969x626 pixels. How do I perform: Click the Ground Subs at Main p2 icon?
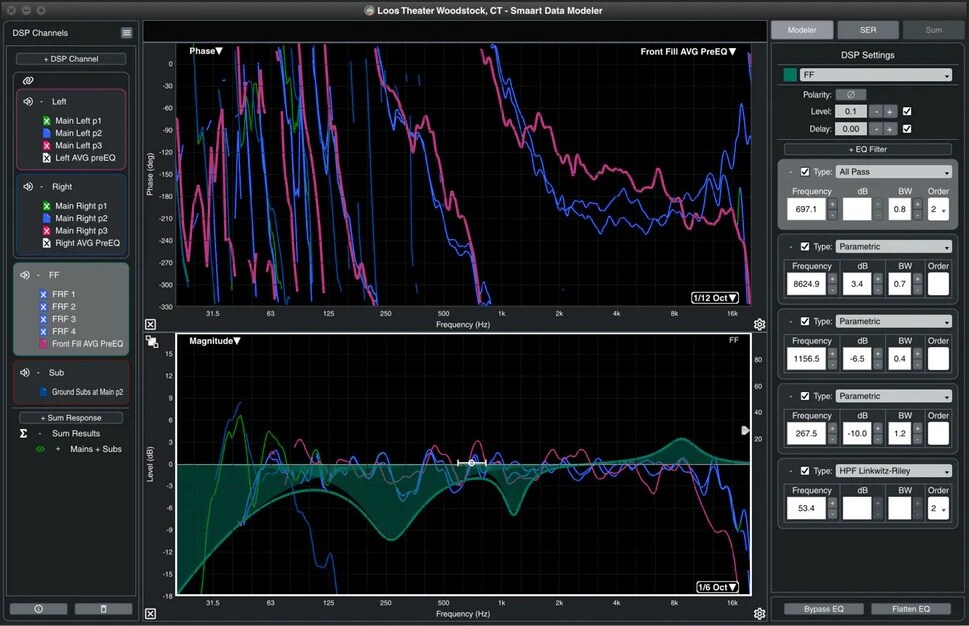(43, 392)
